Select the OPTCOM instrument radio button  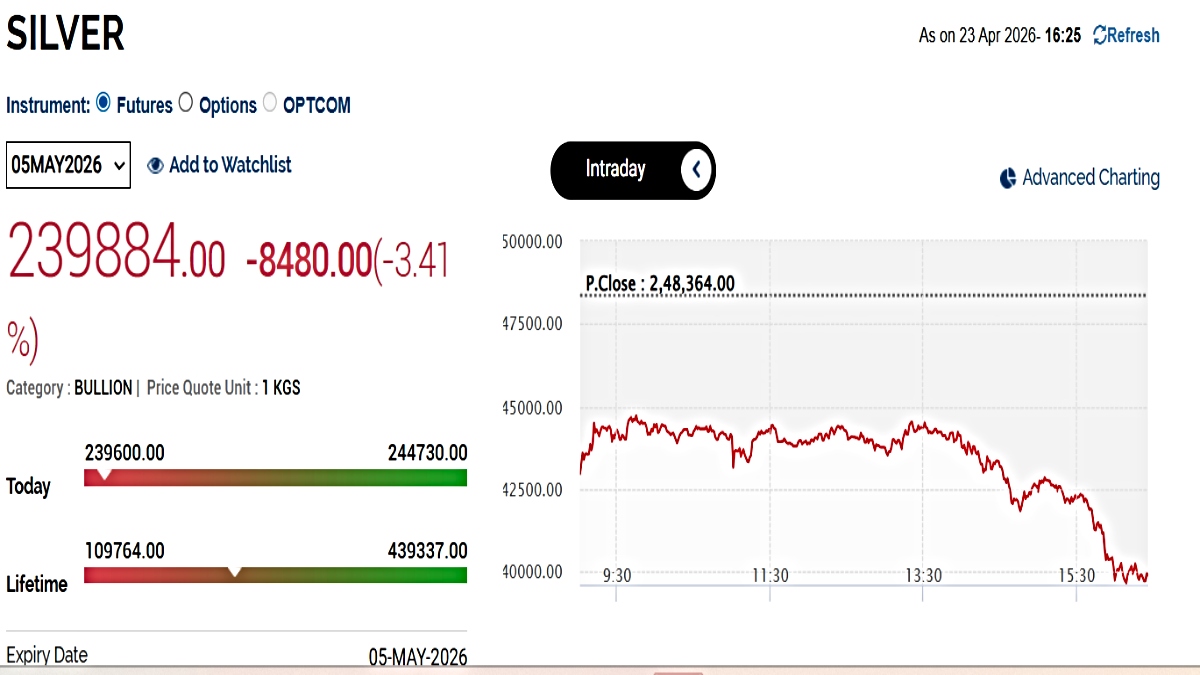[x=268, y=103]
